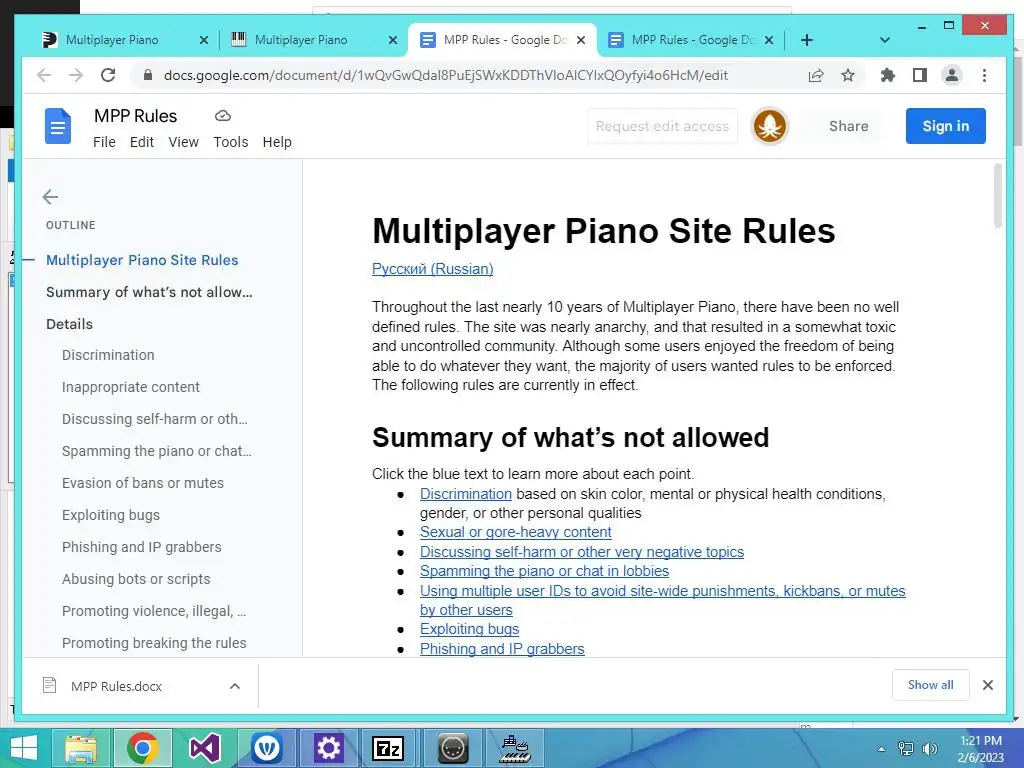Open the tab search chevron
The width and height of the screenshot is (1024, 768).
click(885, 40)
